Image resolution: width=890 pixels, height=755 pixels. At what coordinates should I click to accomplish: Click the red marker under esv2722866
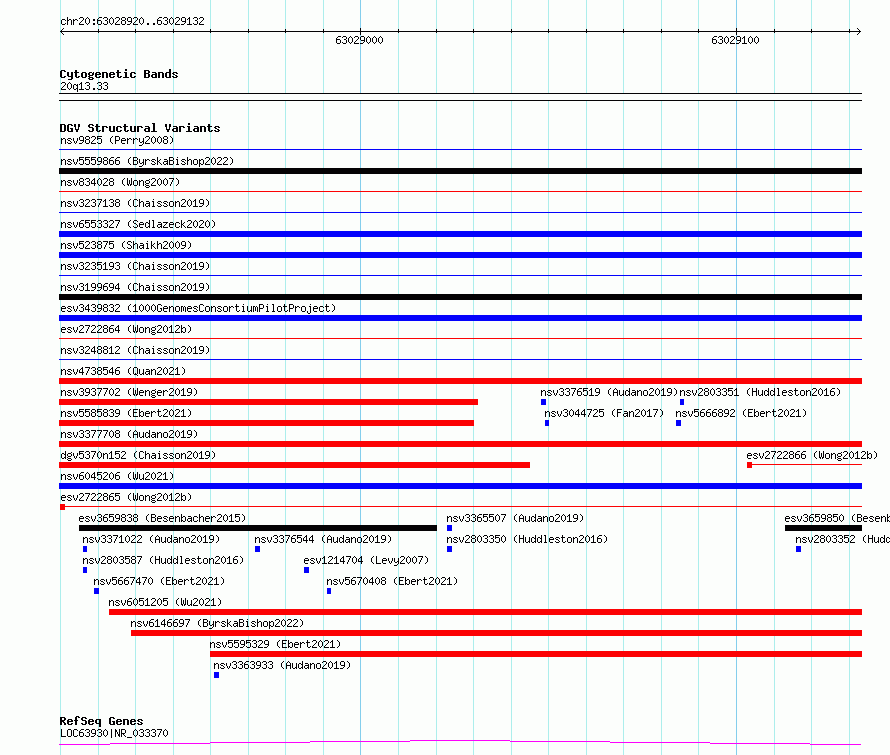point(749,465)
